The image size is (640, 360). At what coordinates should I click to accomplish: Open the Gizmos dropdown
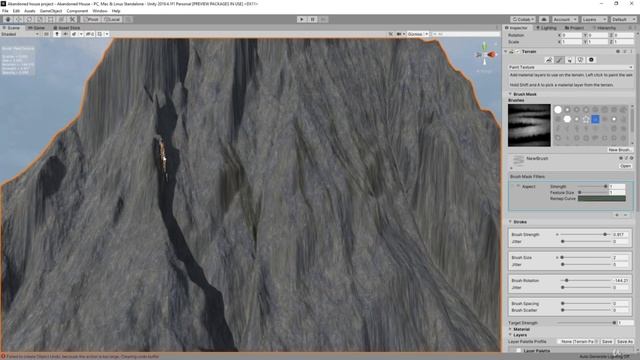418,34
